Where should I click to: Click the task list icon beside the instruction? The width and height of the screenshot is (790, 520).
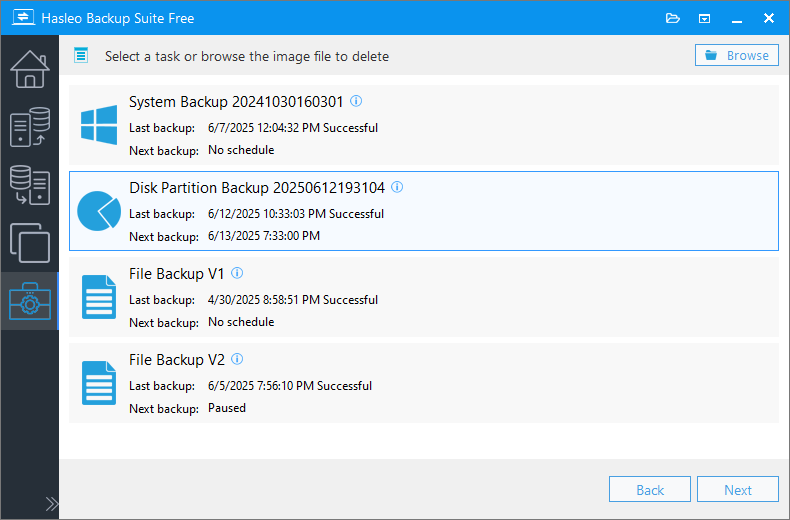[81, 55]
